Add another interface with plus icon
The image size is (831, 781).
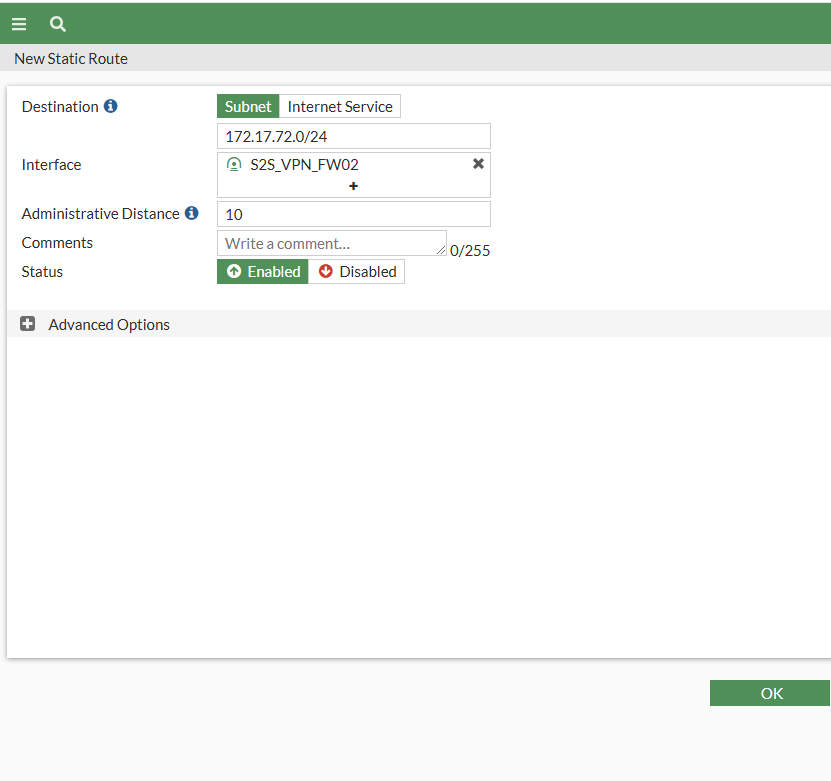353,186
